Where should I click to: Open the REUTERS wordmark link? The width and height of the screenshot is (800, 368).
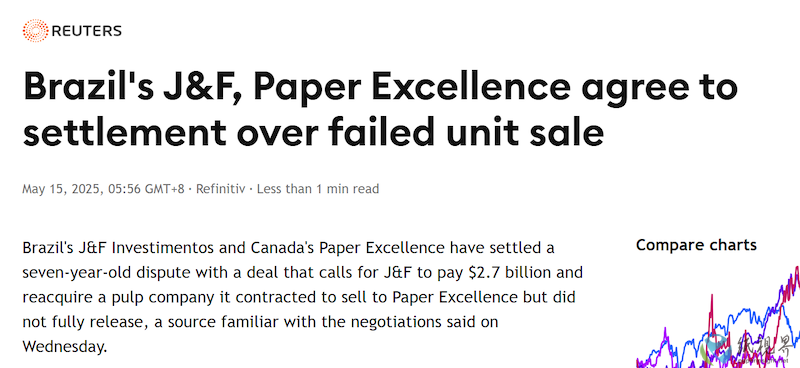point(86,31)
